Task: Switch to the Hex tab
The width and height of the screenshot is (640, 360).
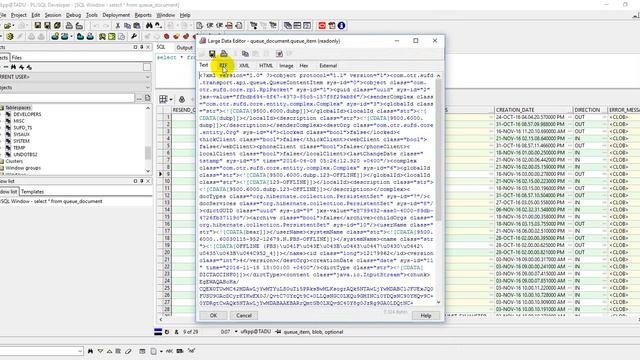Action: [304, 65]
